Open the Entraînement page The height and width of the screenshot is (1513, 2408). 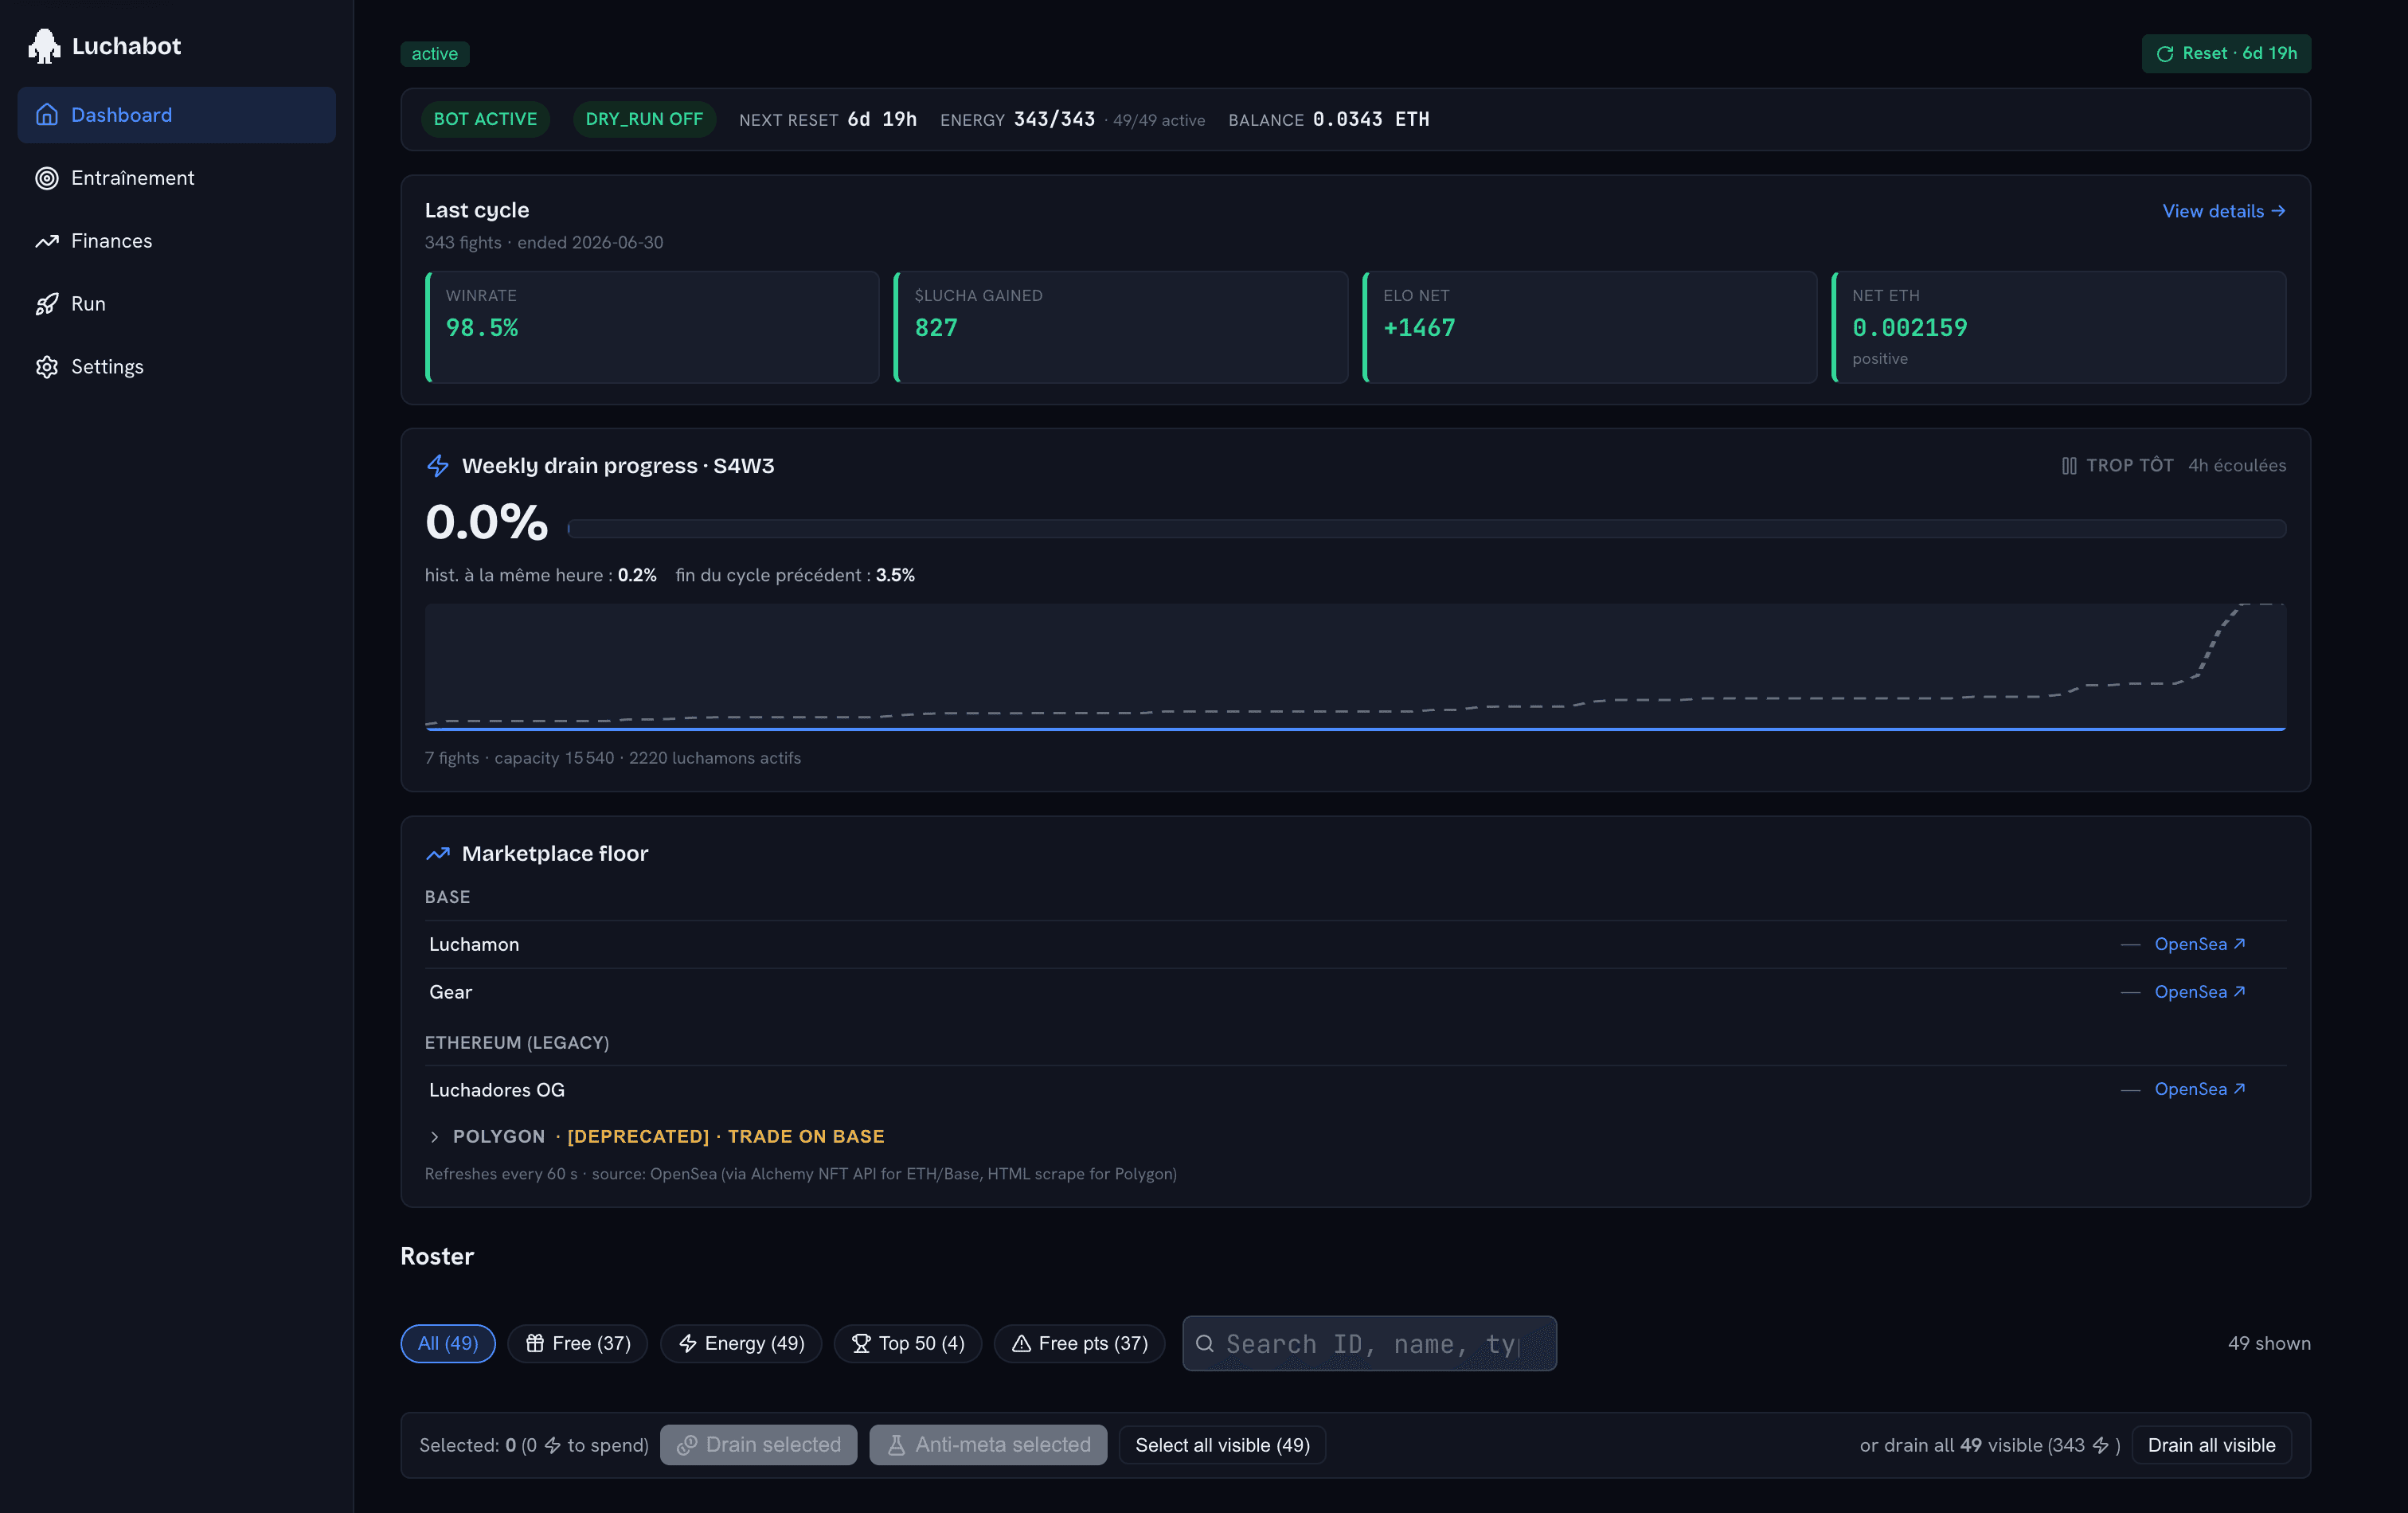coord(176,178)
